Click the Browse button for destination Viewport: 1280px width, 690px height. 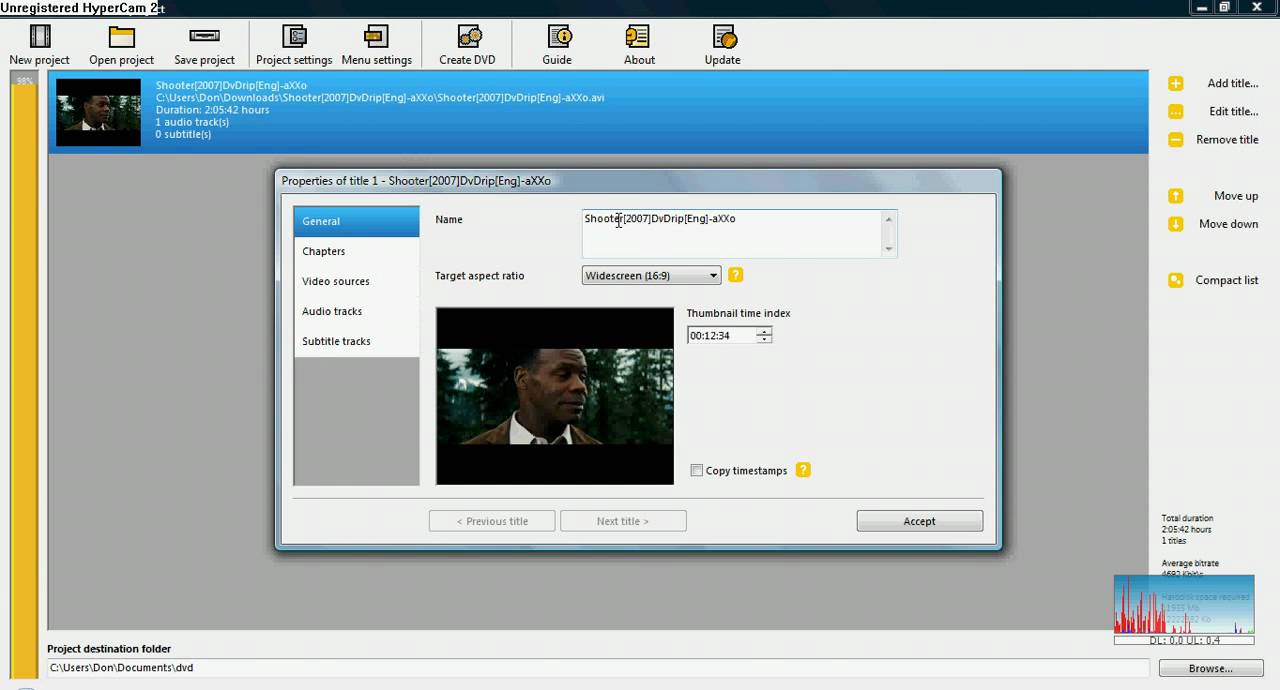pos(1211,668)
